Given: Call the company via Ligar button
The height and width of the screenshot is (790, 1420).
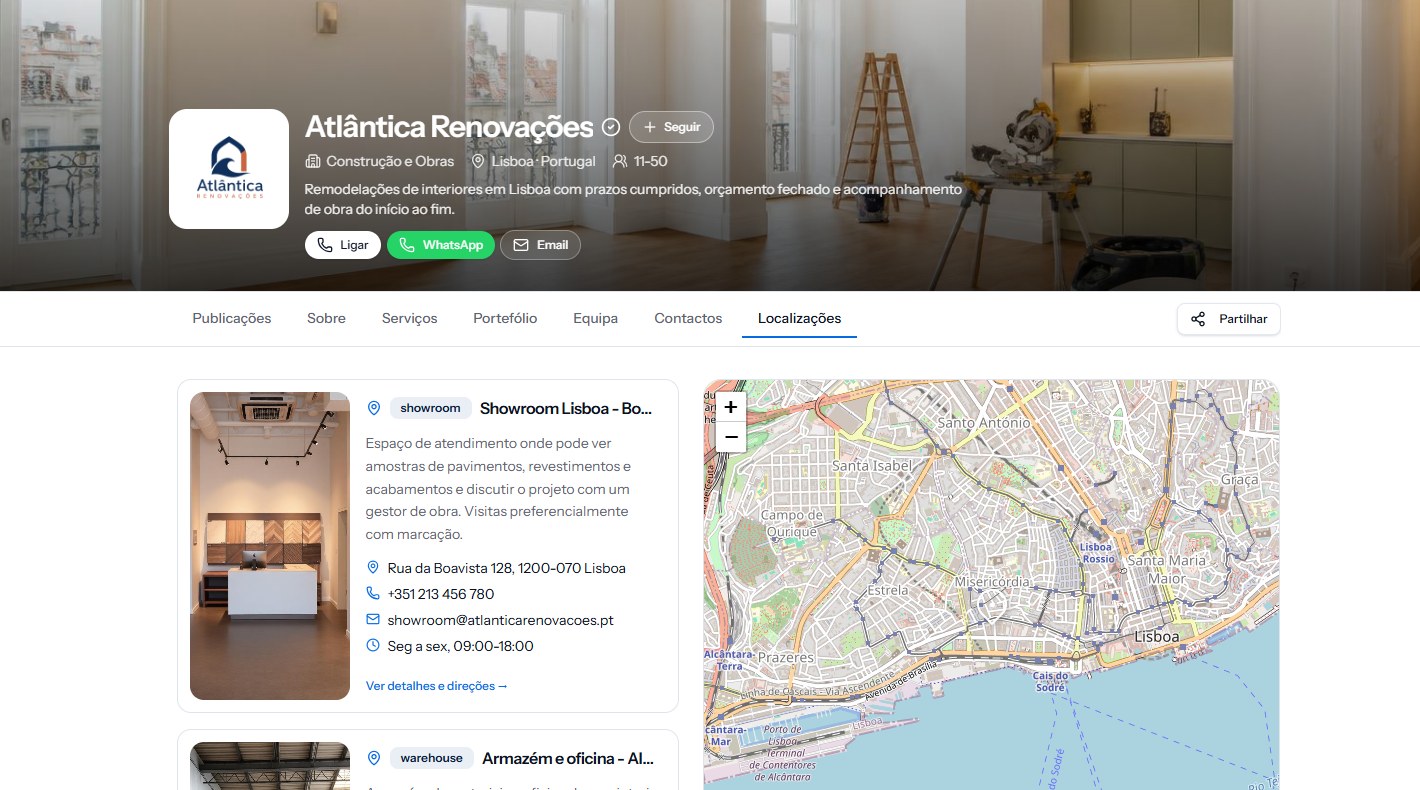Looking at the screenshot, I should point(343,245).
